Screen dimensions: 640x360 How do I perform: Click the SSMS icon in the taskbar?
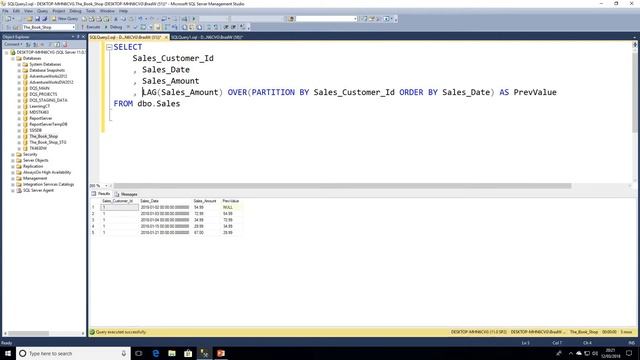pyautogui.click(x=204, y=353)
